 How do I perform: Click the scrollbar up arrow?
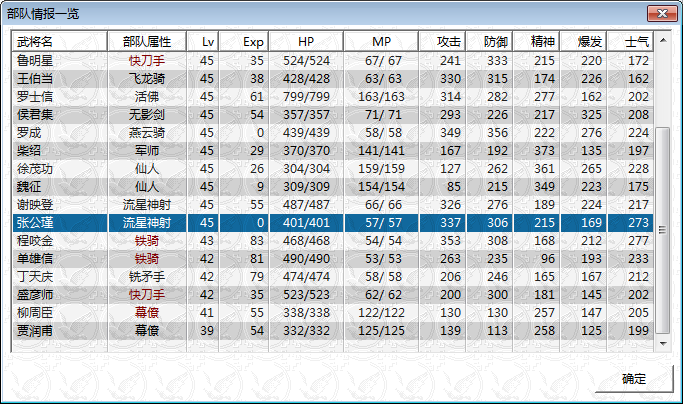(x=663, y=41)
